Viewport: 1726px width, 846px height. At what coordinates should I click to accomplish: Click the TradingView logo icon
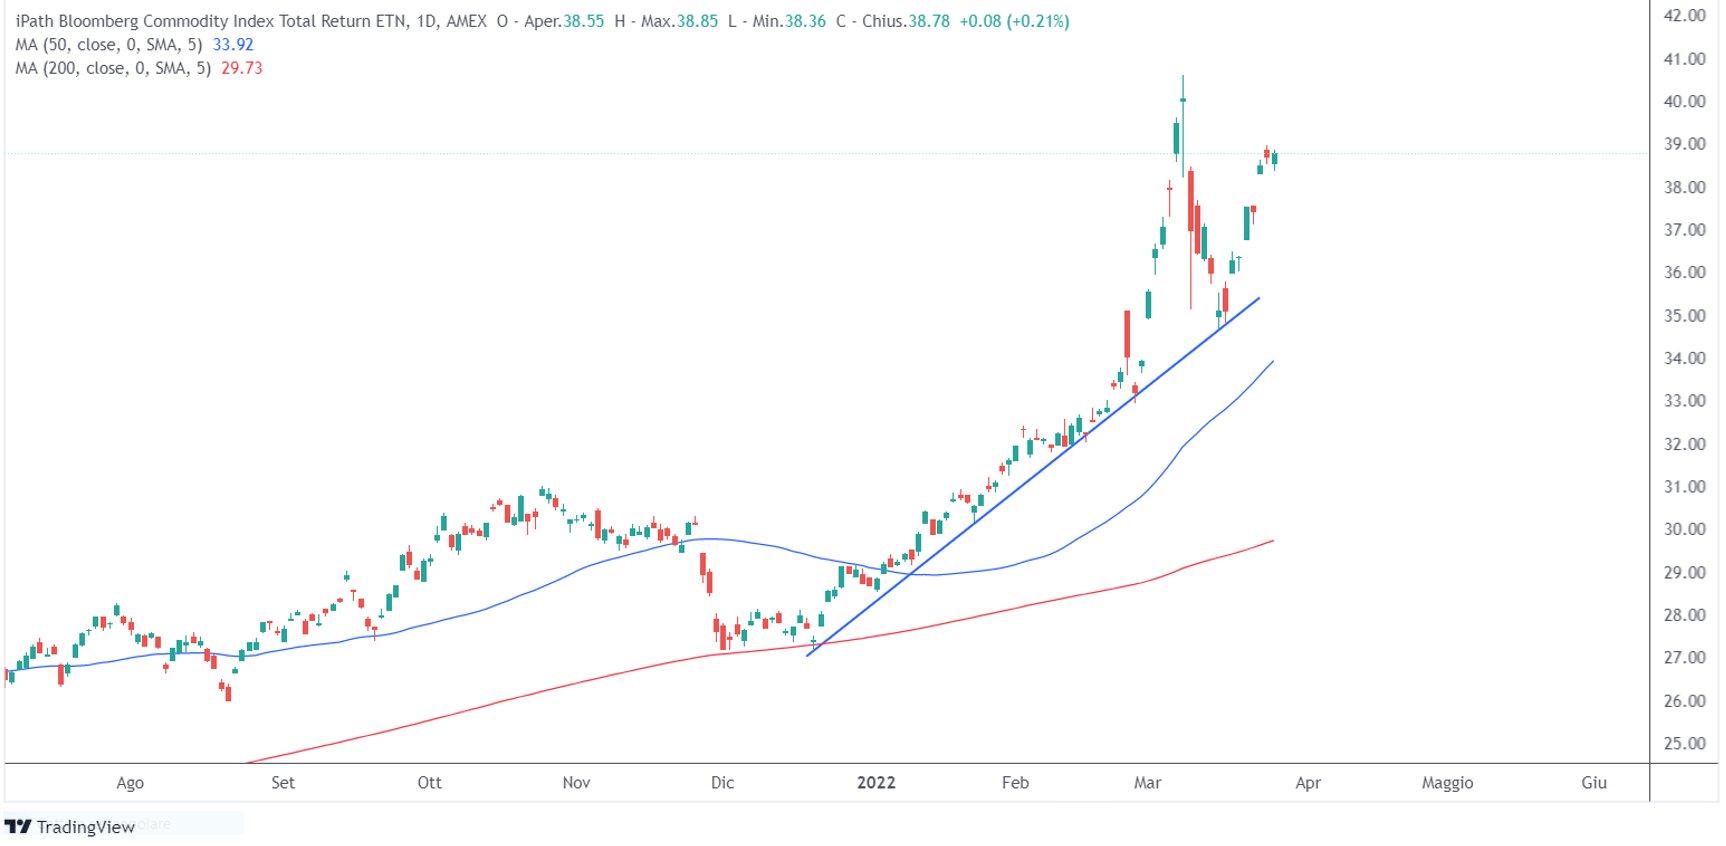click(x=18, y=827)
